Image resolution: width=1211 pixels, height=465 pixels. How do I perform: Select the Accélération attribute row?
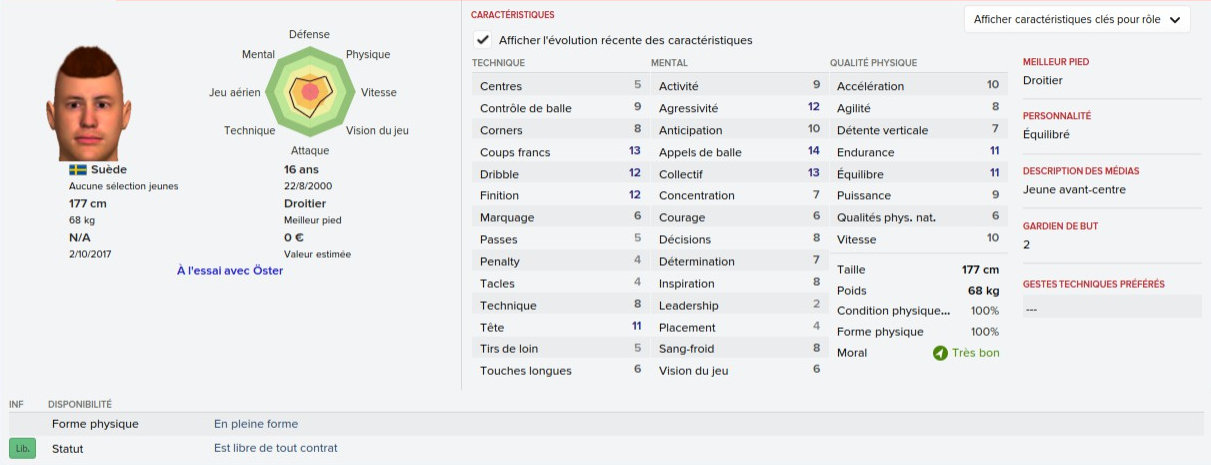[917, 86]
